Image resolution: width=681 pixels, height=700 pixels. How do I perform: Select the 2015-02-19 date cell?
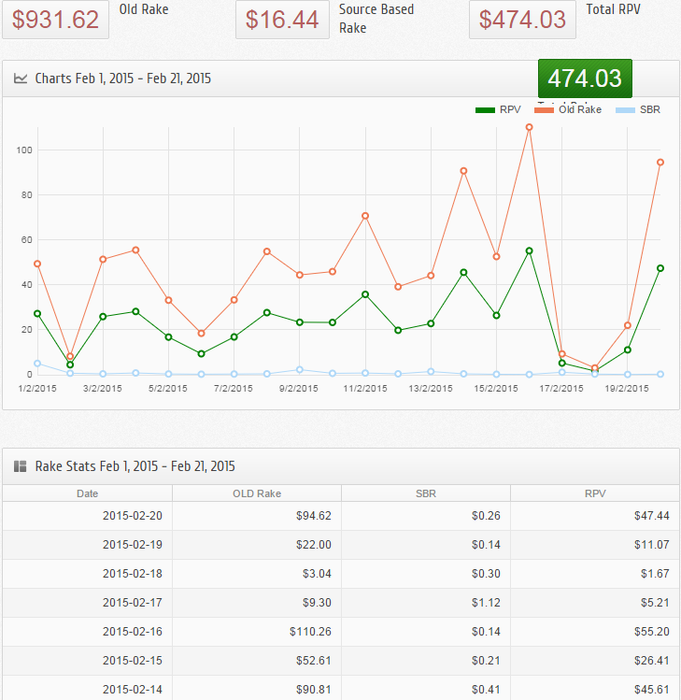(x=87, y=545)
